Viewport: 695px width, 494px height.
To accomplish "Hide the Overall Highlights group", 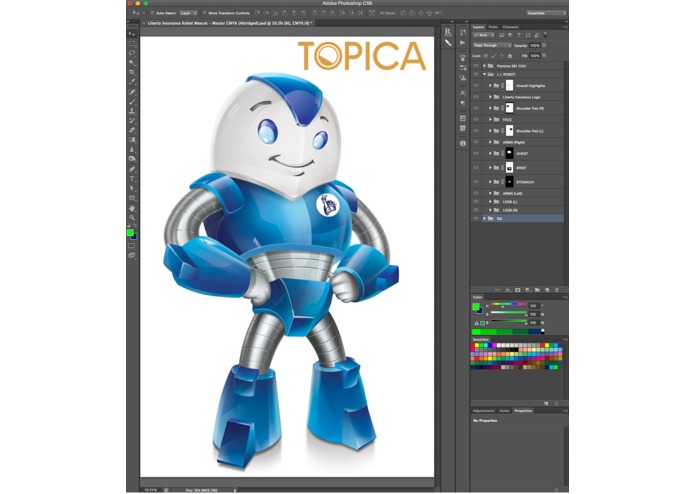I will [476, 86].
